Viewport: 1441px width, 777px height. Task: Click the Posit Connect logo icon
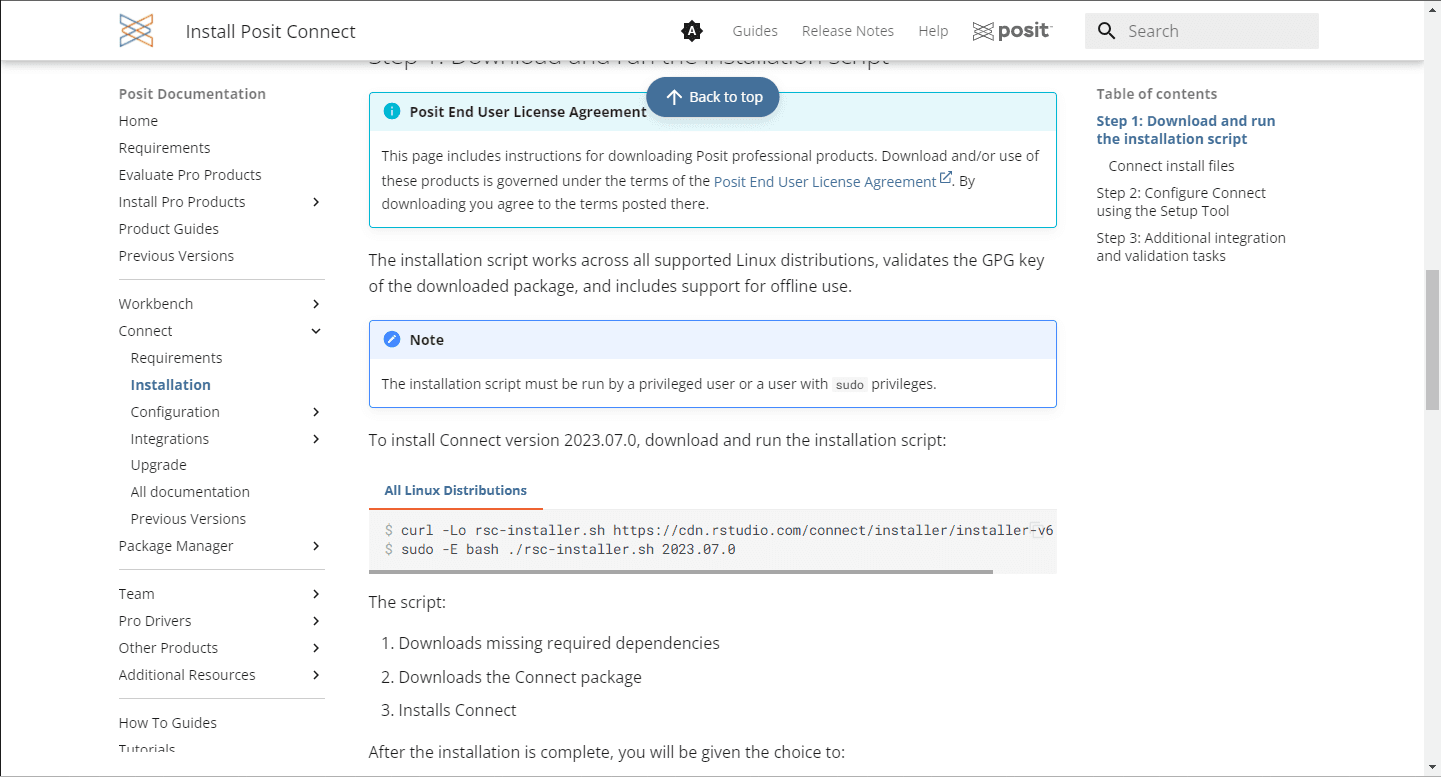point(136,31)
